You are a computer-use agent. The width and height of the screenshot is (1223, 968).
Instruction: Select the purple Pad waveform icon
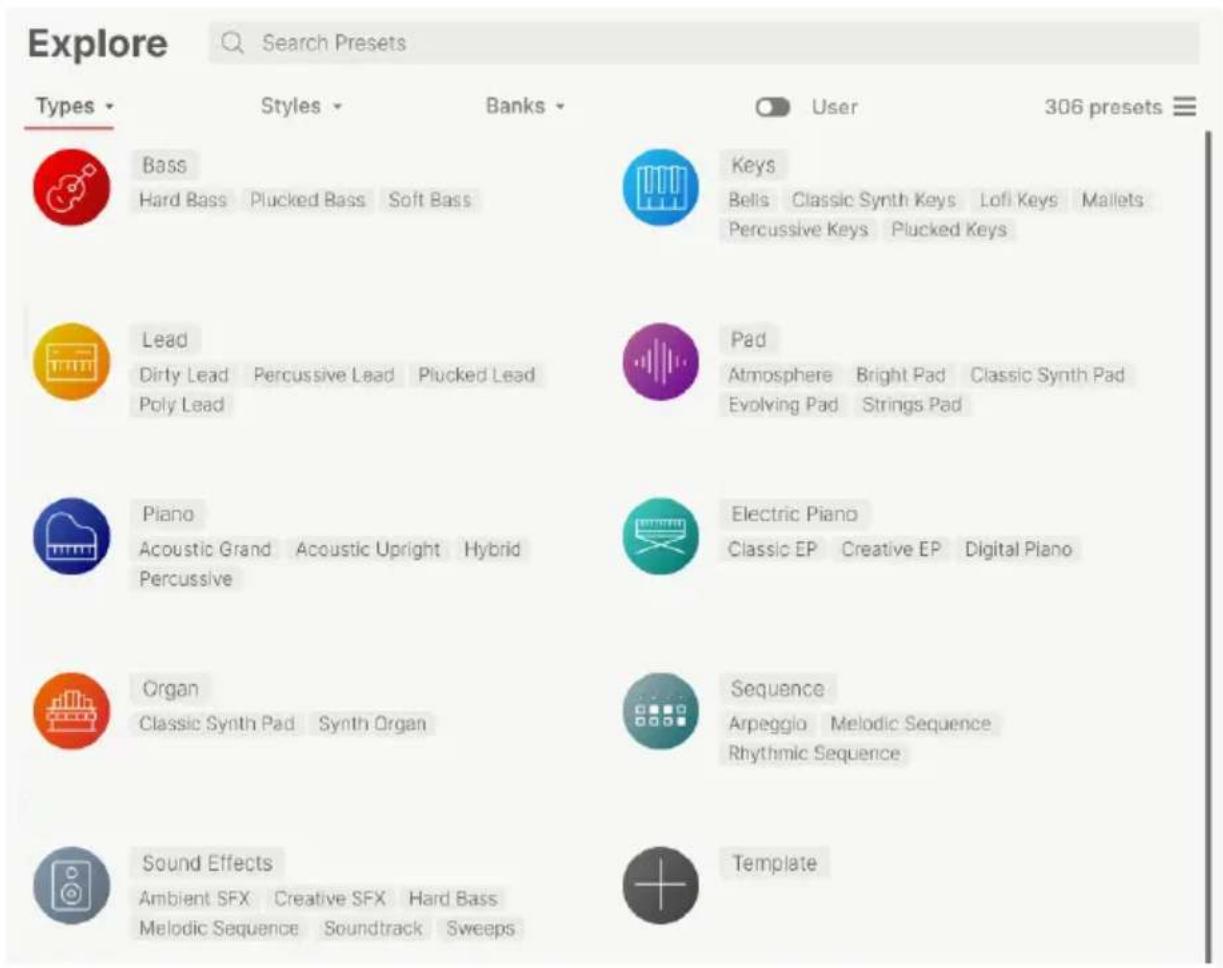[x=660, y=362]
